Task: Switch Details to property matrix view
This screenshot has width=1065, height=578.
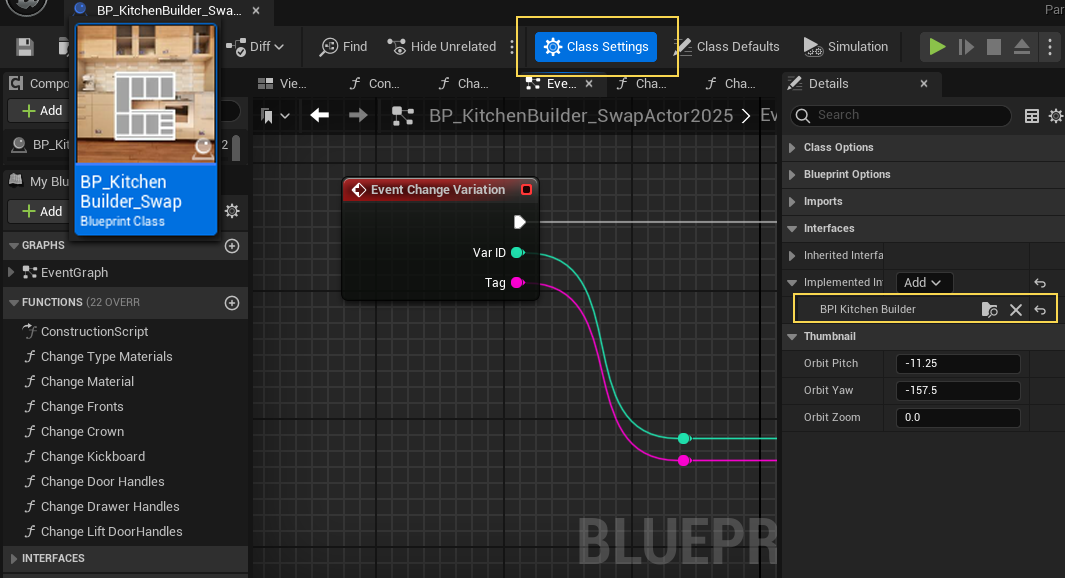Action: tap(1032, 116)
